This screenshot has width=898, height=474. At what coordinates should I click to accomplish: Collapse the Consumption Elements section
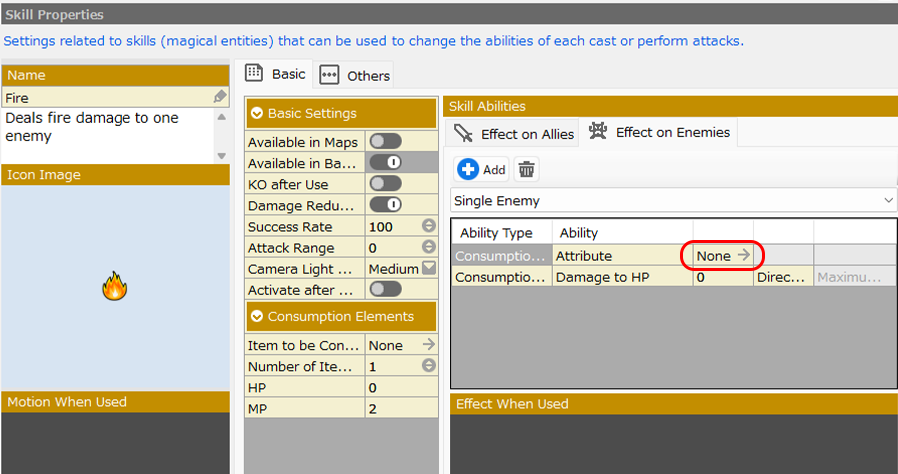pos(258,317)
